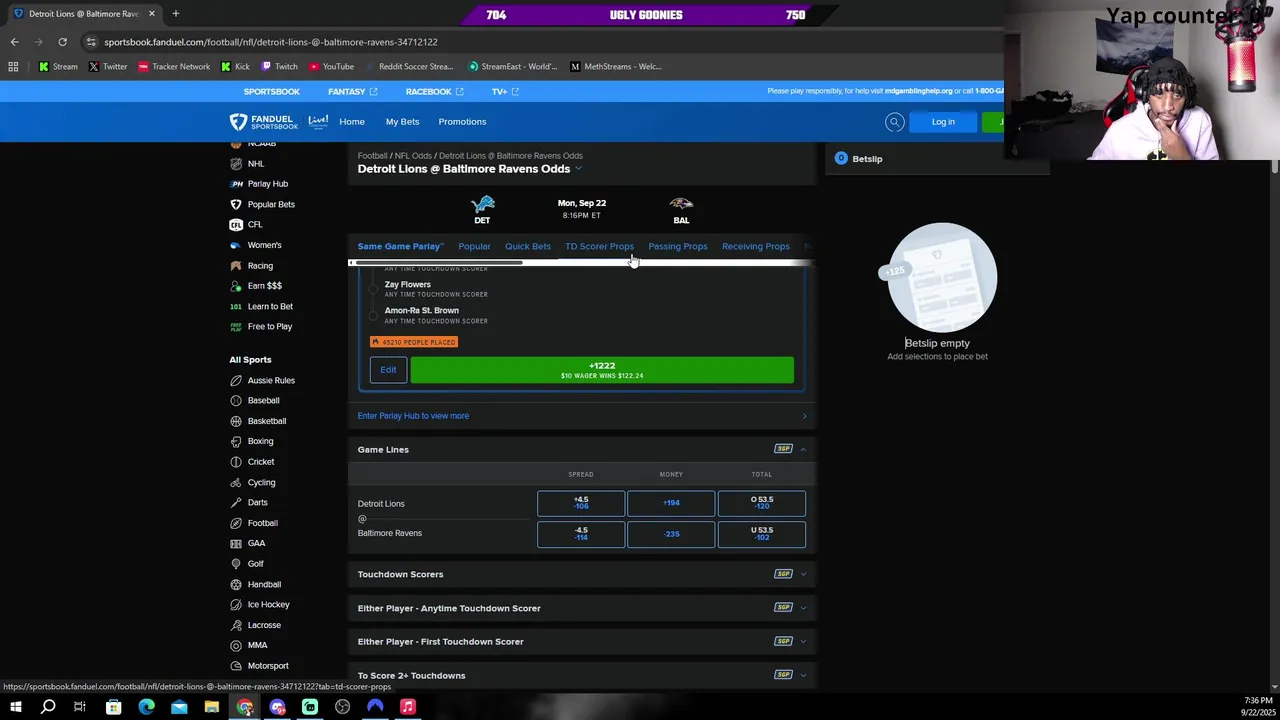The height and width of the screenshot is (720, 1280).
Task: Choose Ice Hockey from All Sports
Action: pos(268,605)
